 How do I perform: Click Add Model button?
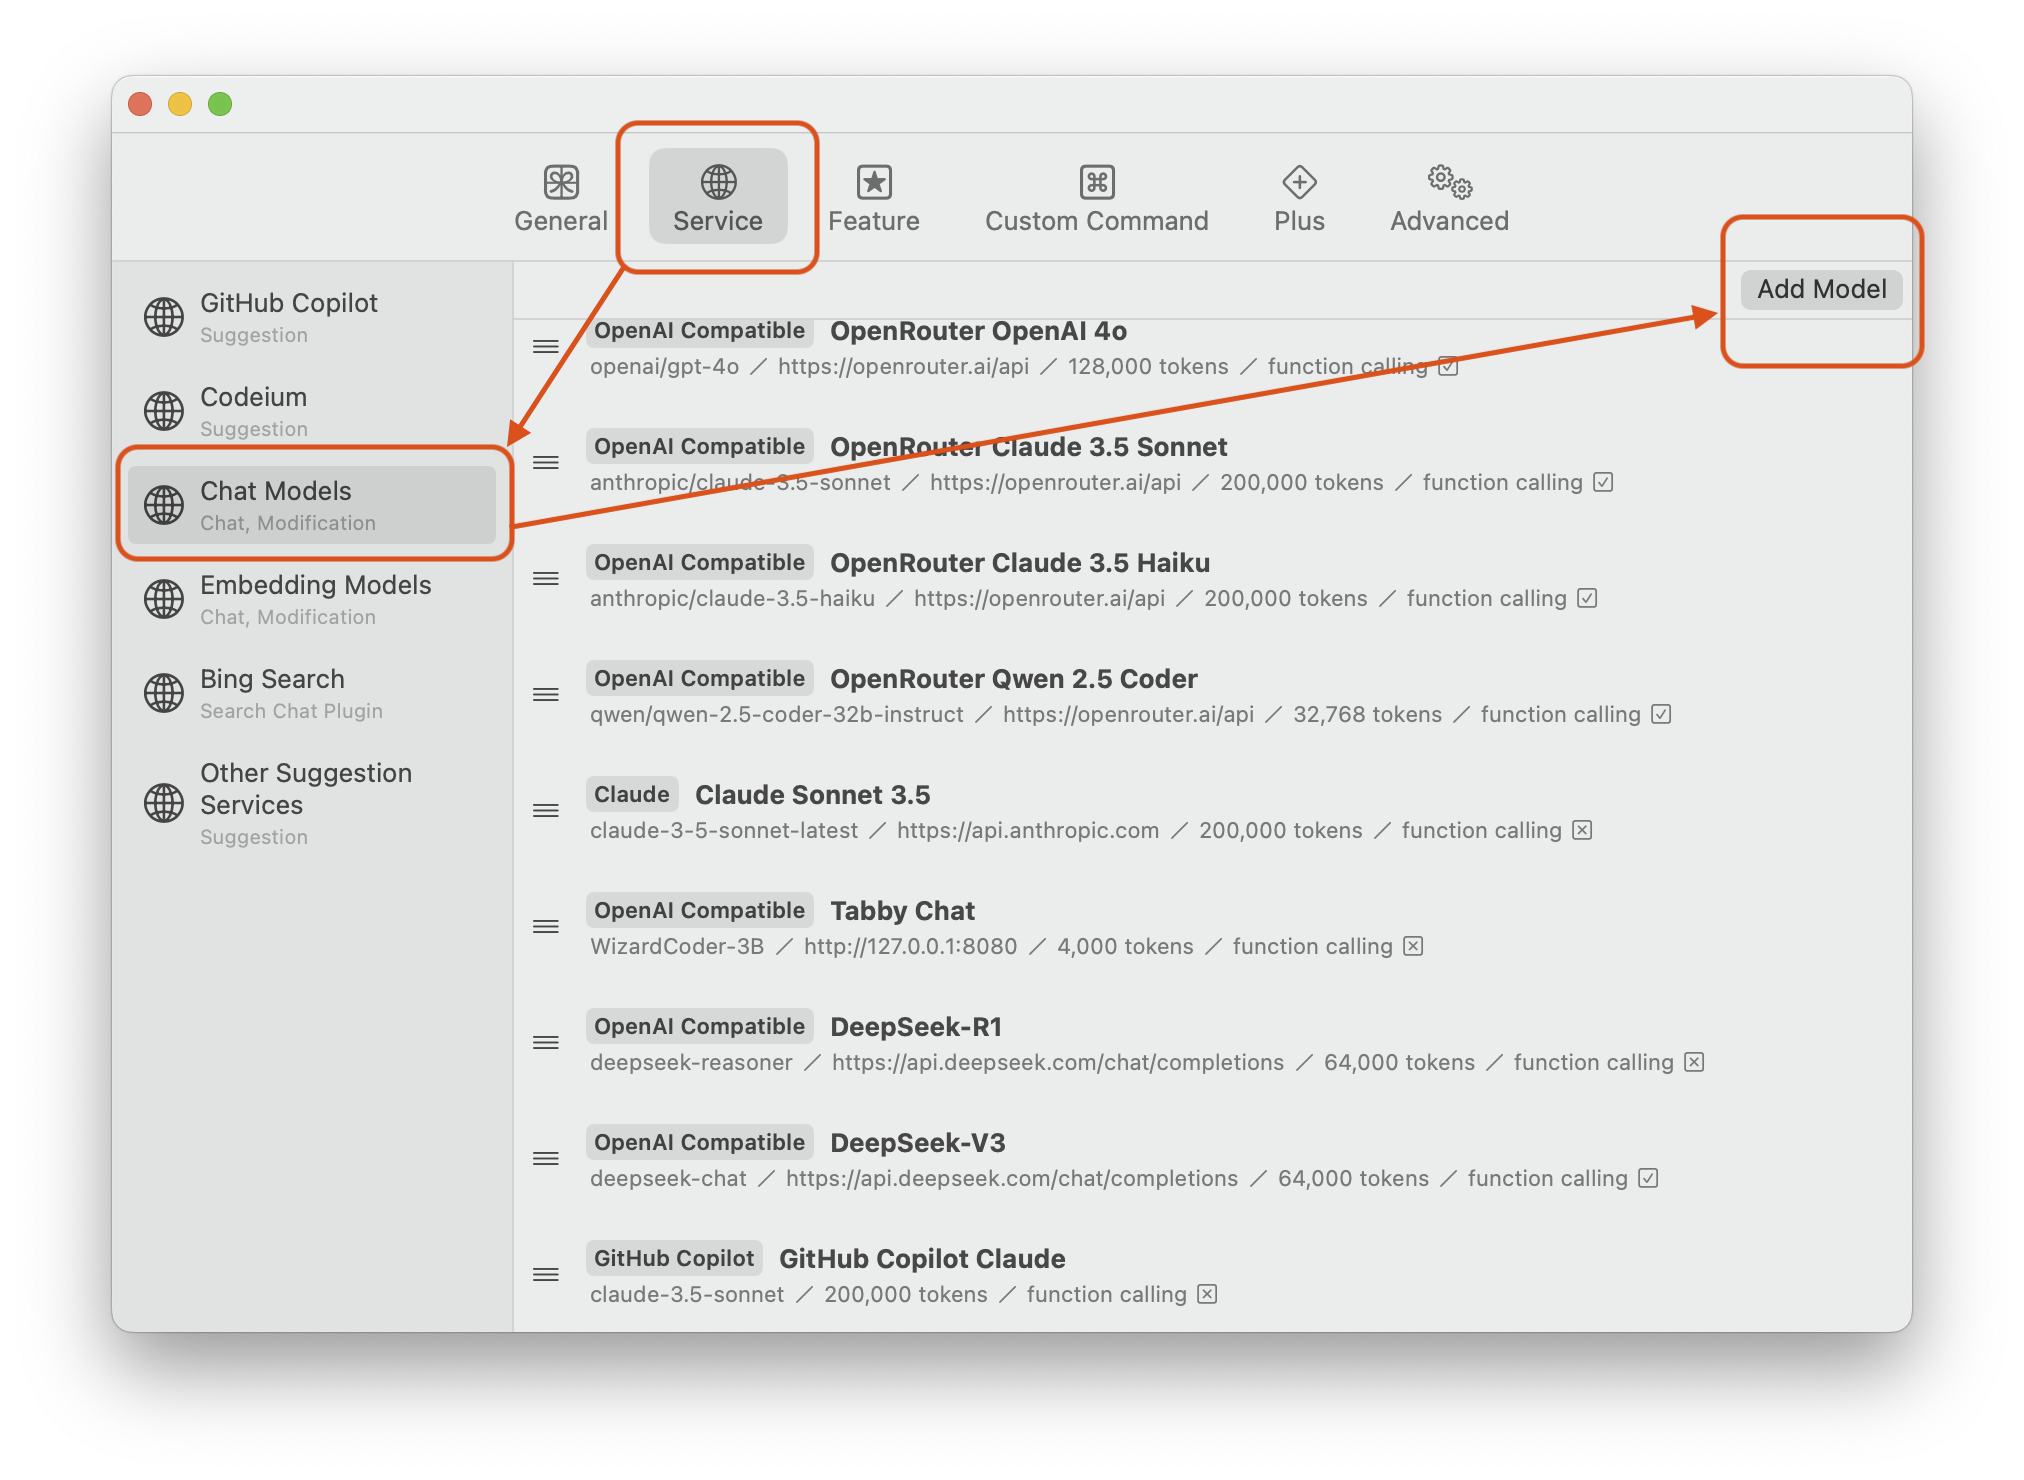click(1823, 288)
